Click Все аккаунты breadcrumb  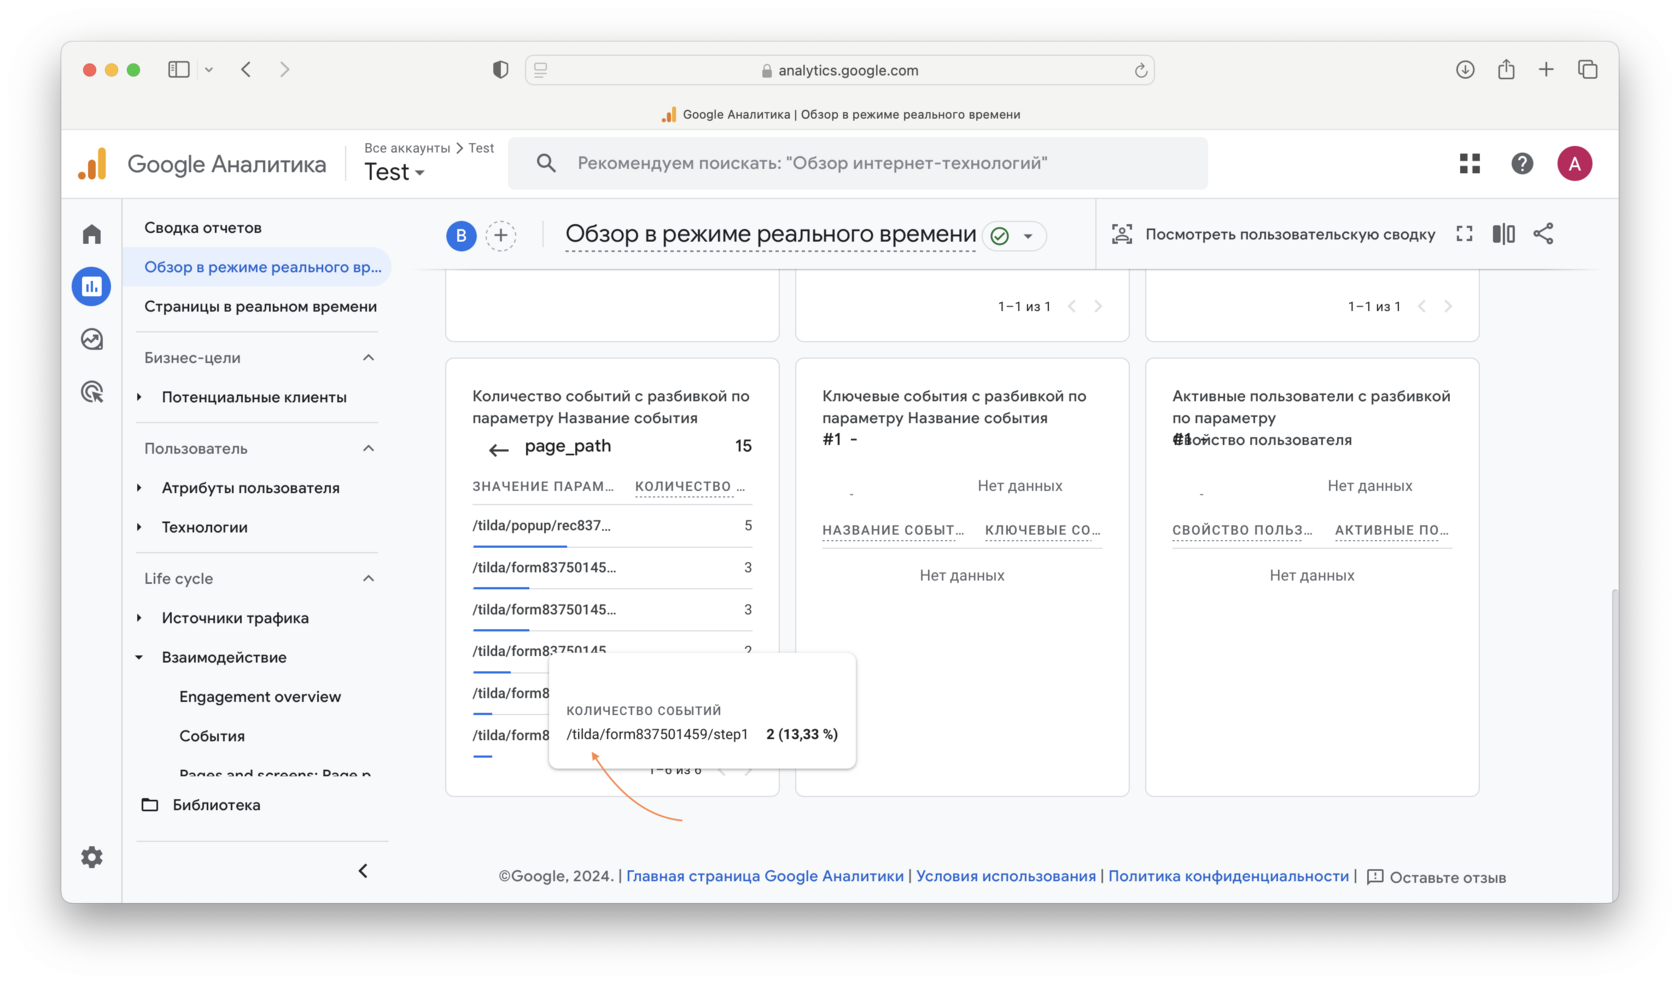407,148
